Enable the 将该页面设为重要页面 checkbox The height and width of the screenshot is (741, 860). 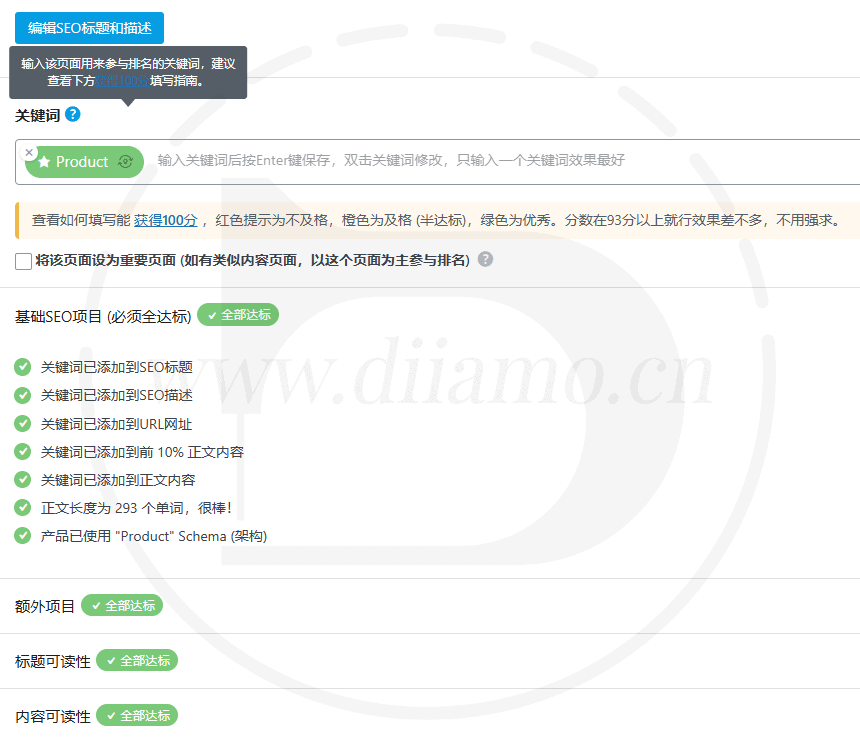tap(24, 261)
